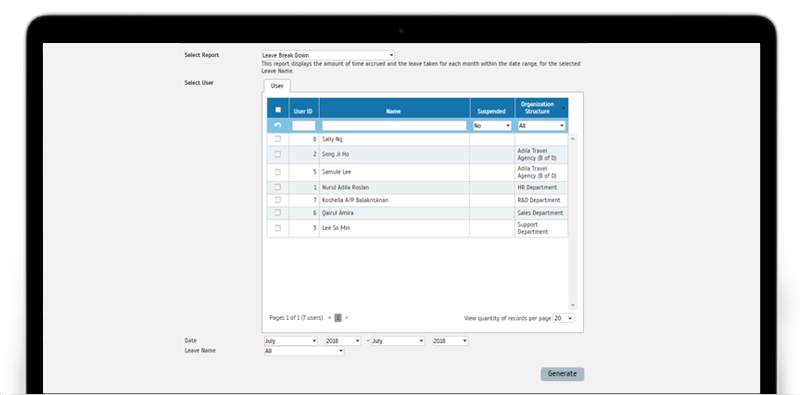Click the reset filter undo arrow icon
Screen dimensions: 800x395
point(278,126)
